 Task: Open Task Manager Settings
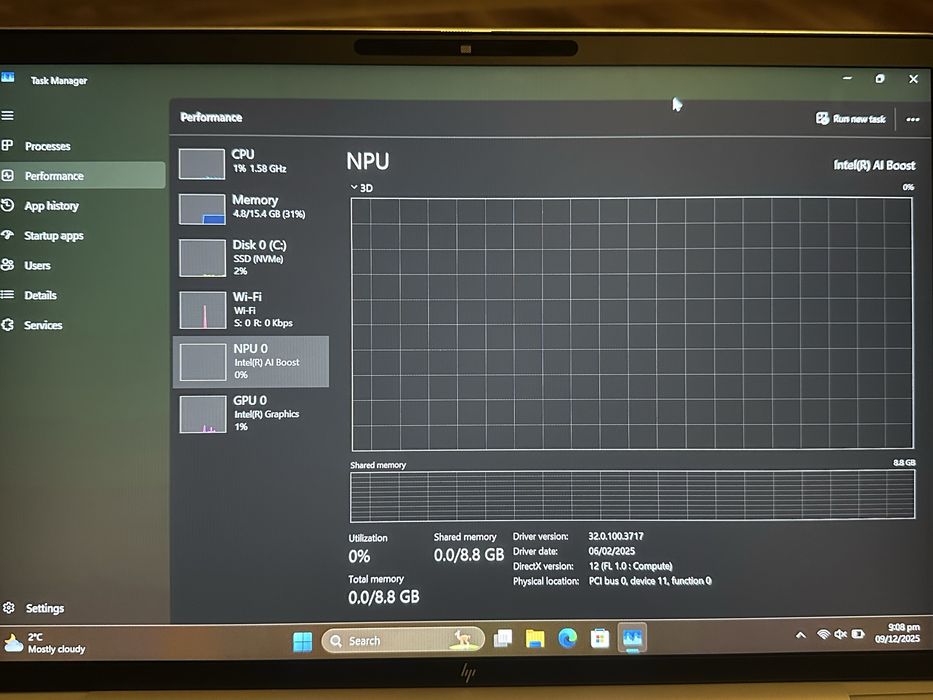pos(44,608)
